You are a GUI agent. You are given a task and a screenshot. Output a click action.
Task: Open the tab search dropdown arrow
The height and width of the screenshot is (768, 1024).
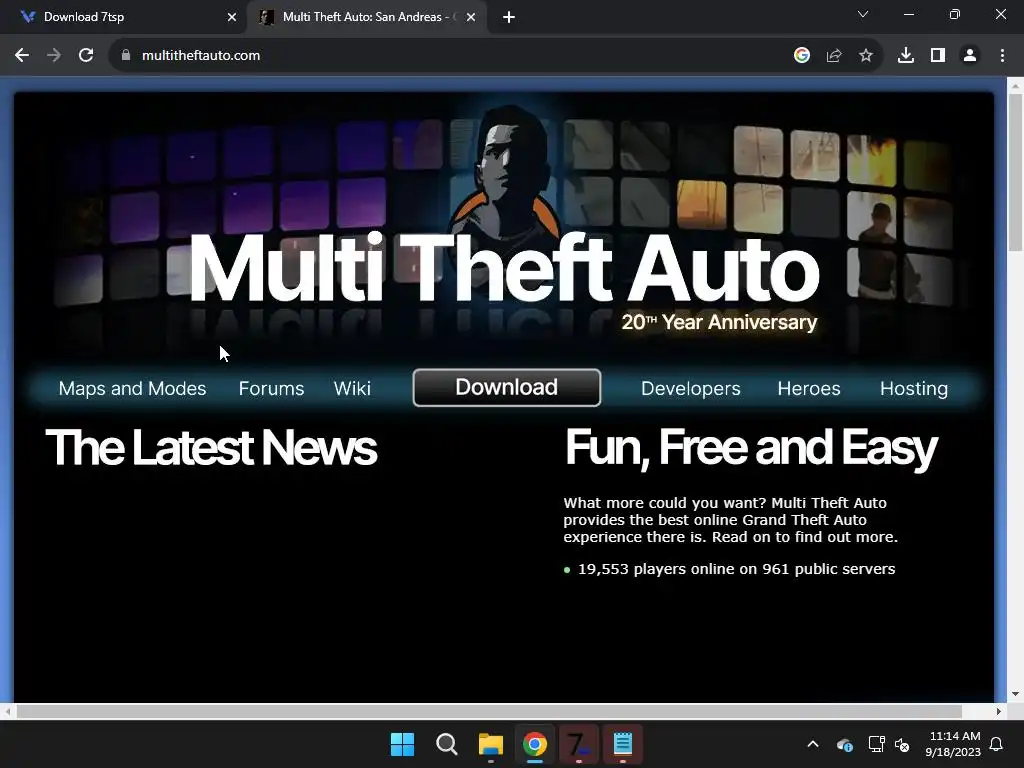tap(863, 14)
